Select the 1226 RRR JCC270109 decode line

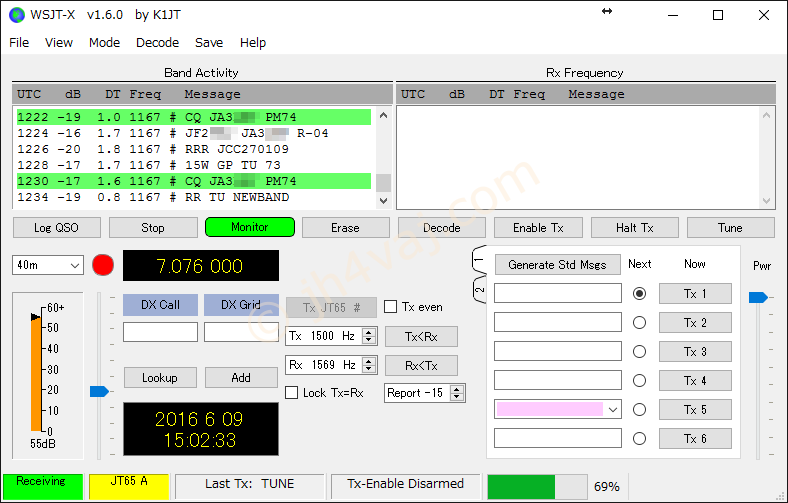coord(194,149)
